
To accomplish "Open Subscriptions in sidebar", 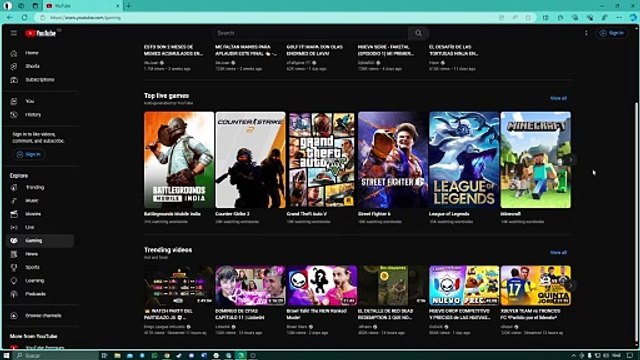I will [40, 80].
